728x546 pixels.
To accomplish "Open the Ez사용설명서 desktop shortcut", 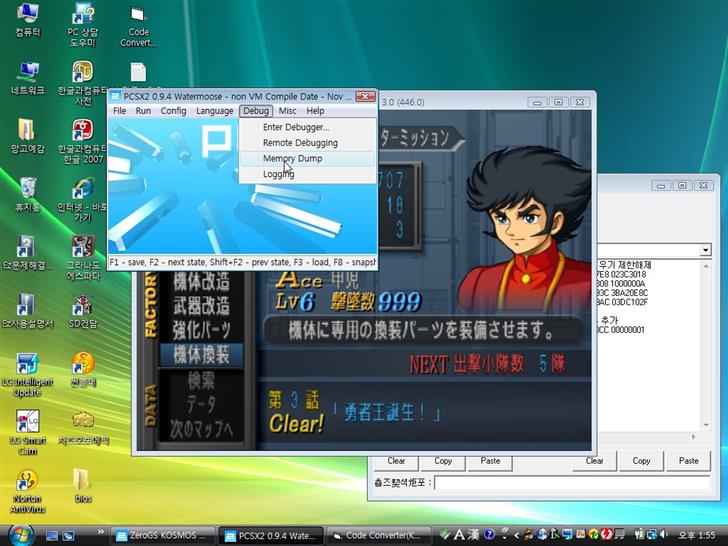I will pos(27,311).
